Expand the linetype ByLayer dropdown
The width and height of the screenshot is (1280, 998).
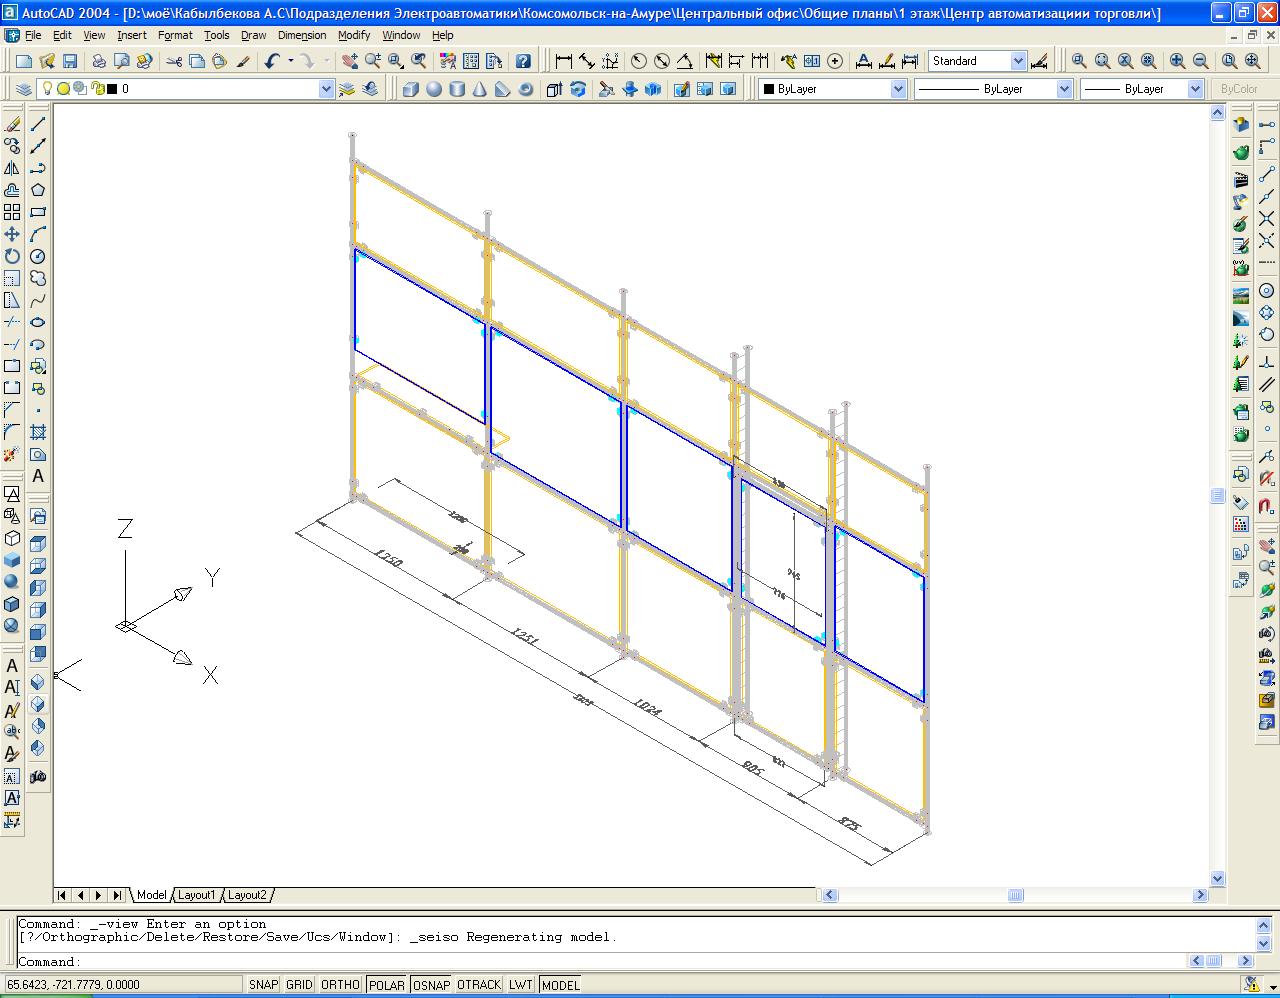point(1064,89)
